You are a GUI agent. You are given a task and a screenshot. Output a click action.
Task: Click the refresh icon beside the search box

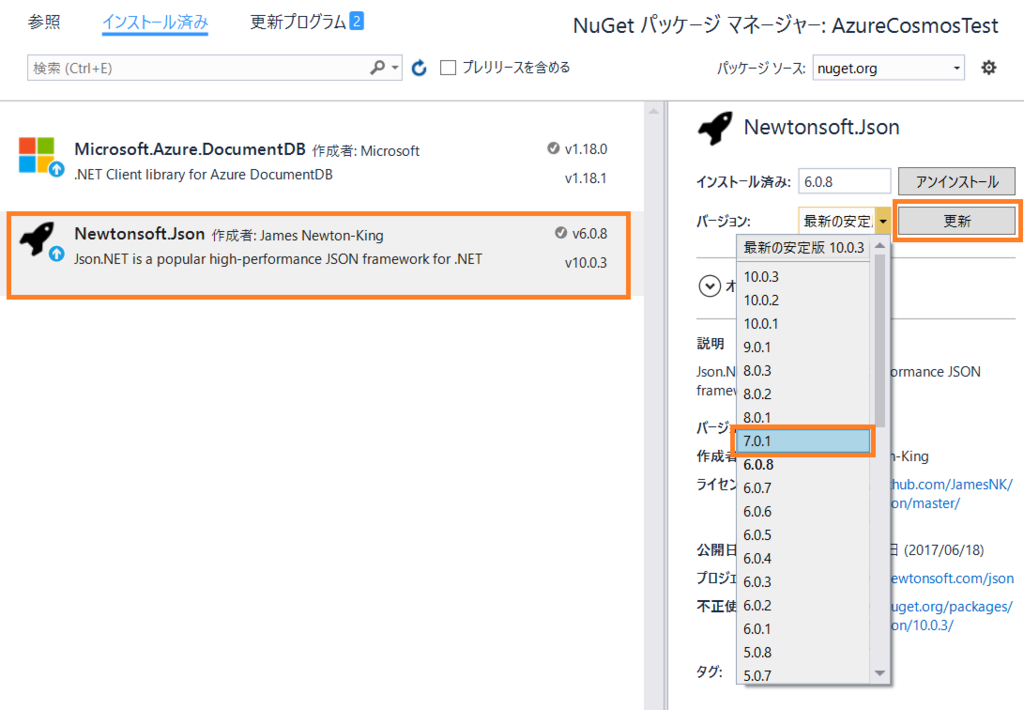point(419,68)
